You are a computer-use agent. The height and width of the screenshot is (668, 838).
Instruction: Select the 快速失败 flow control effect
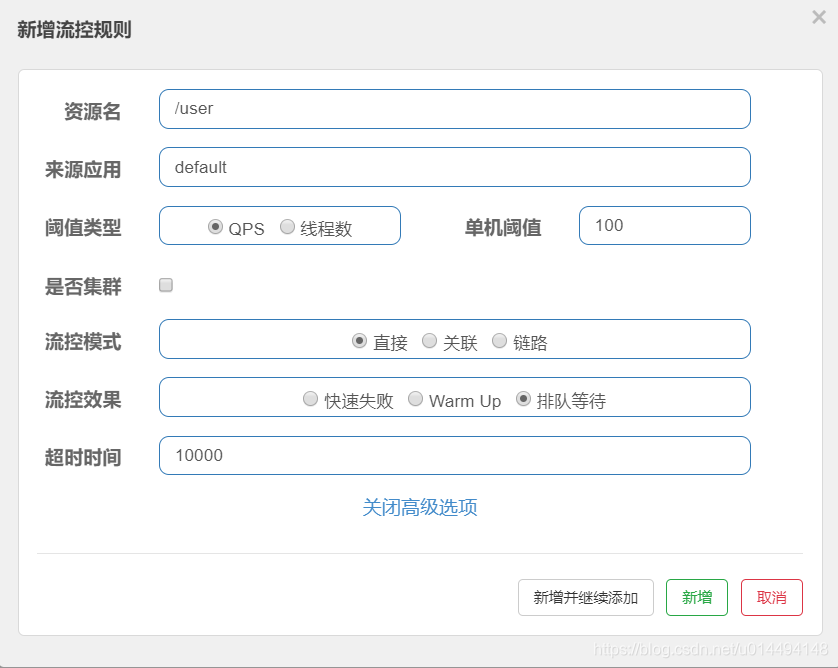click(311, 398)
